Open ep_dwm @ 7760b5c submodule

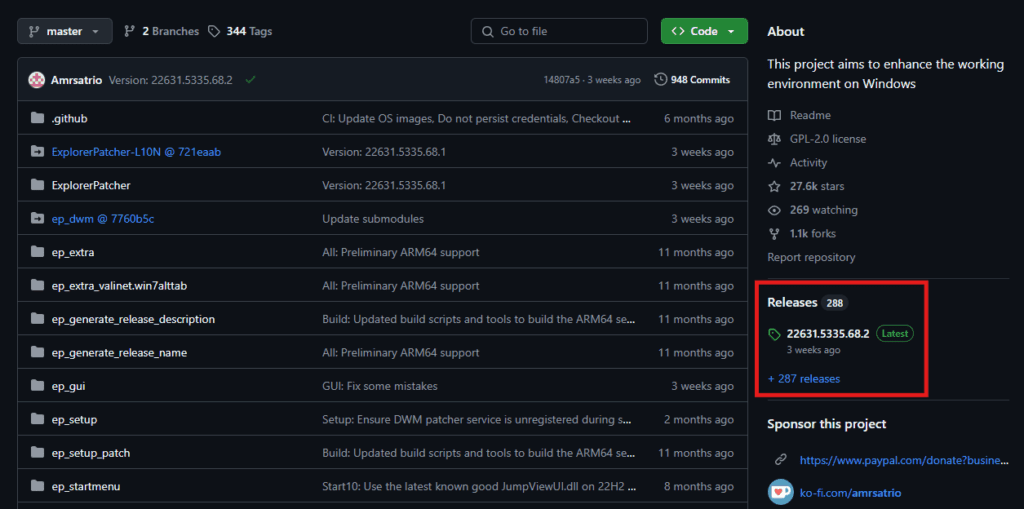click(103, 219)
